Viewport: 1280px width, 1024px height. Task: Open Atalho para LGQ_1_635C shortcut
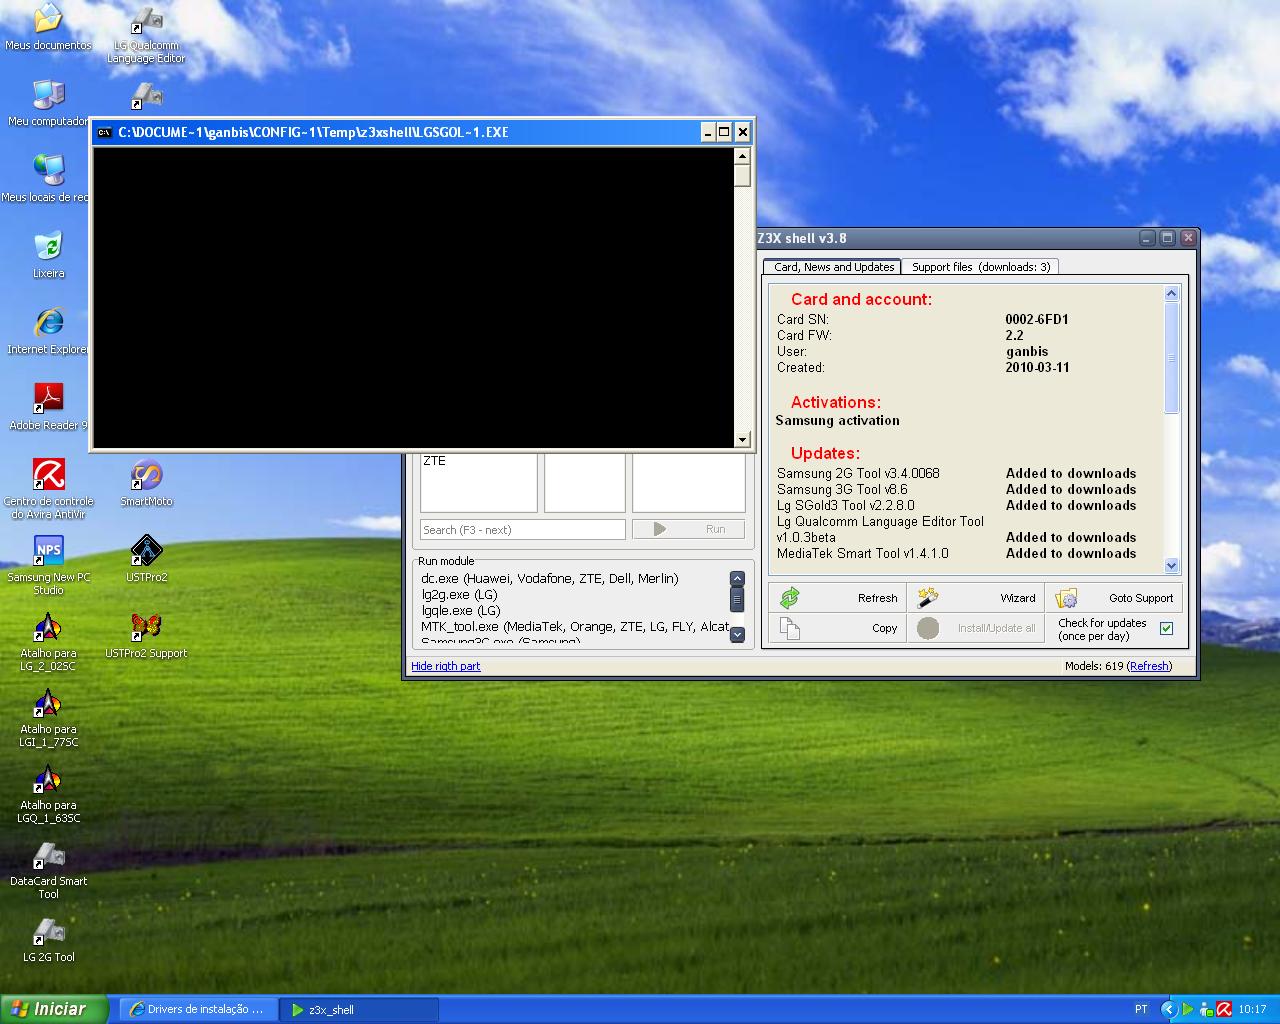click(x=48, y=792)
